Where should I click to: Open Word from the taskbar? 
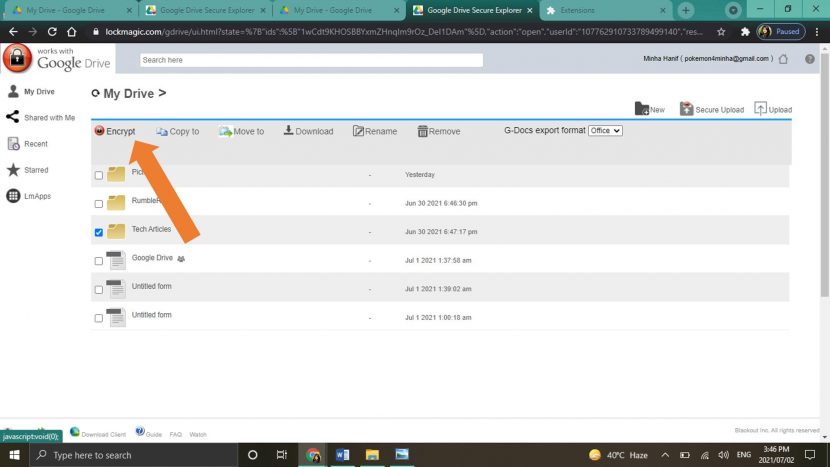[342, 455]
